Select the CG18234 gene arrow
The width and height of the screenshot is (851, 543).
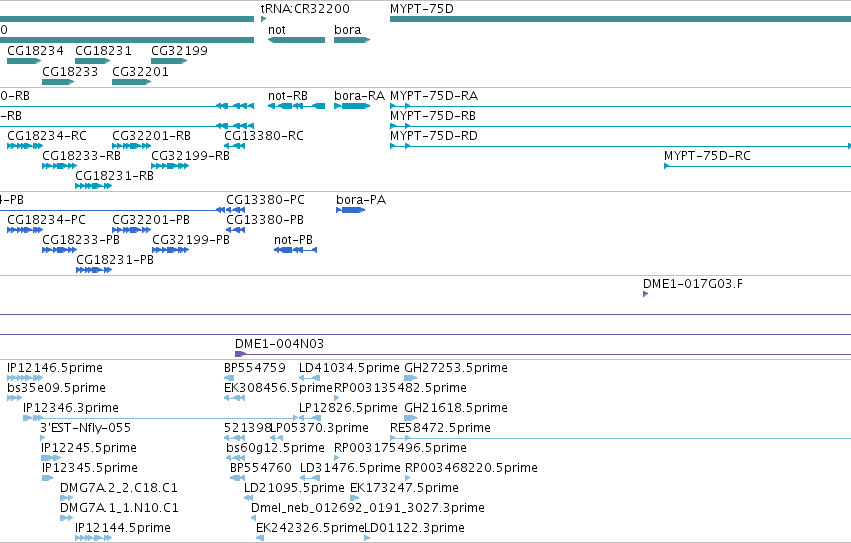(24, 61)
